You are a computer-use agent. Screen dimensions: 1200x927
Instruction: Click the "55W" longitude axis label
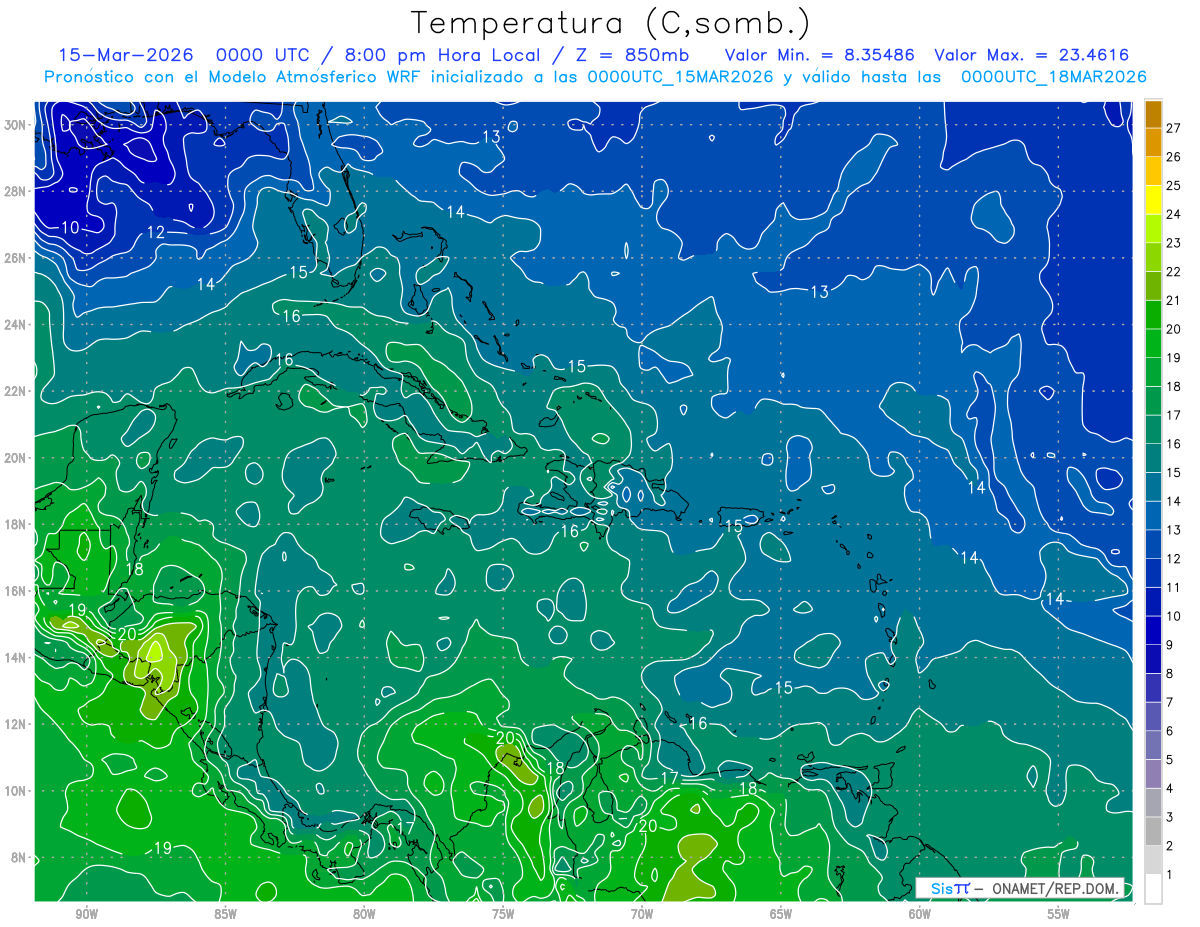pyautogui.click(x=1059, y=915)
